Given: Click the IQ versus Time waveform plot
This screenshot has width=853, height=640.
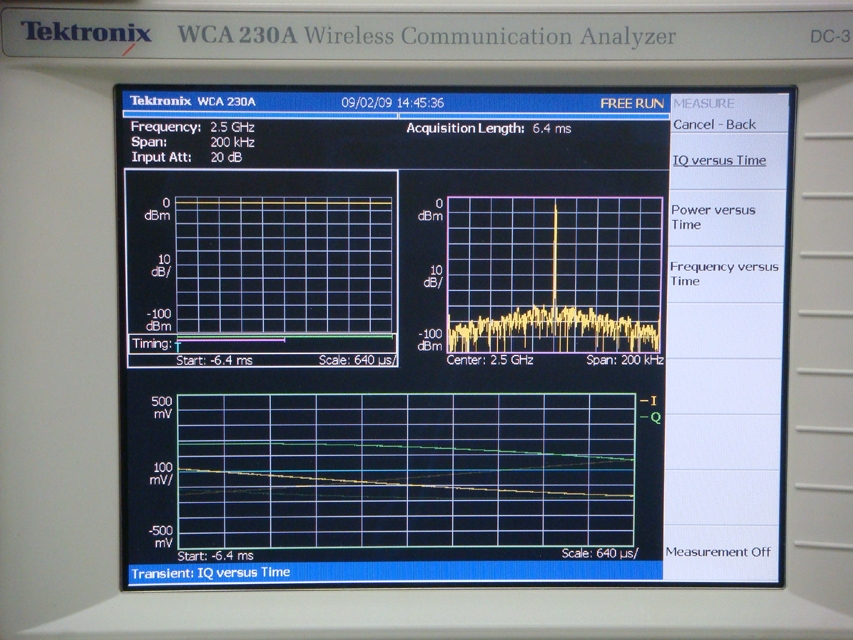Looking at the screenshot, I should click(x=406, y=470).
